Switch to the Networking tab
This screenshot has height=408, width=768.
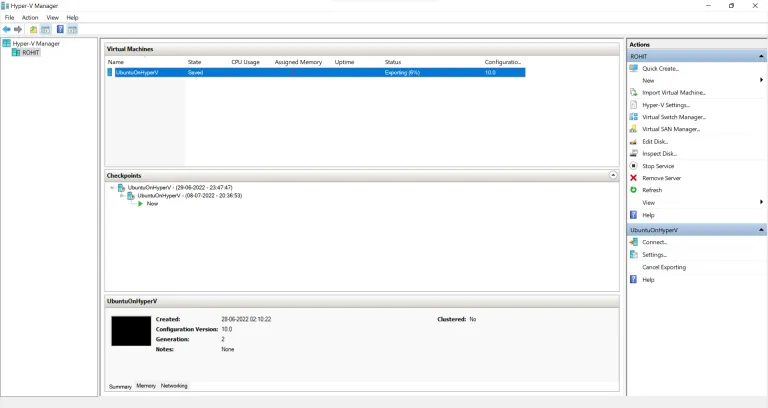tap(174, 386)
